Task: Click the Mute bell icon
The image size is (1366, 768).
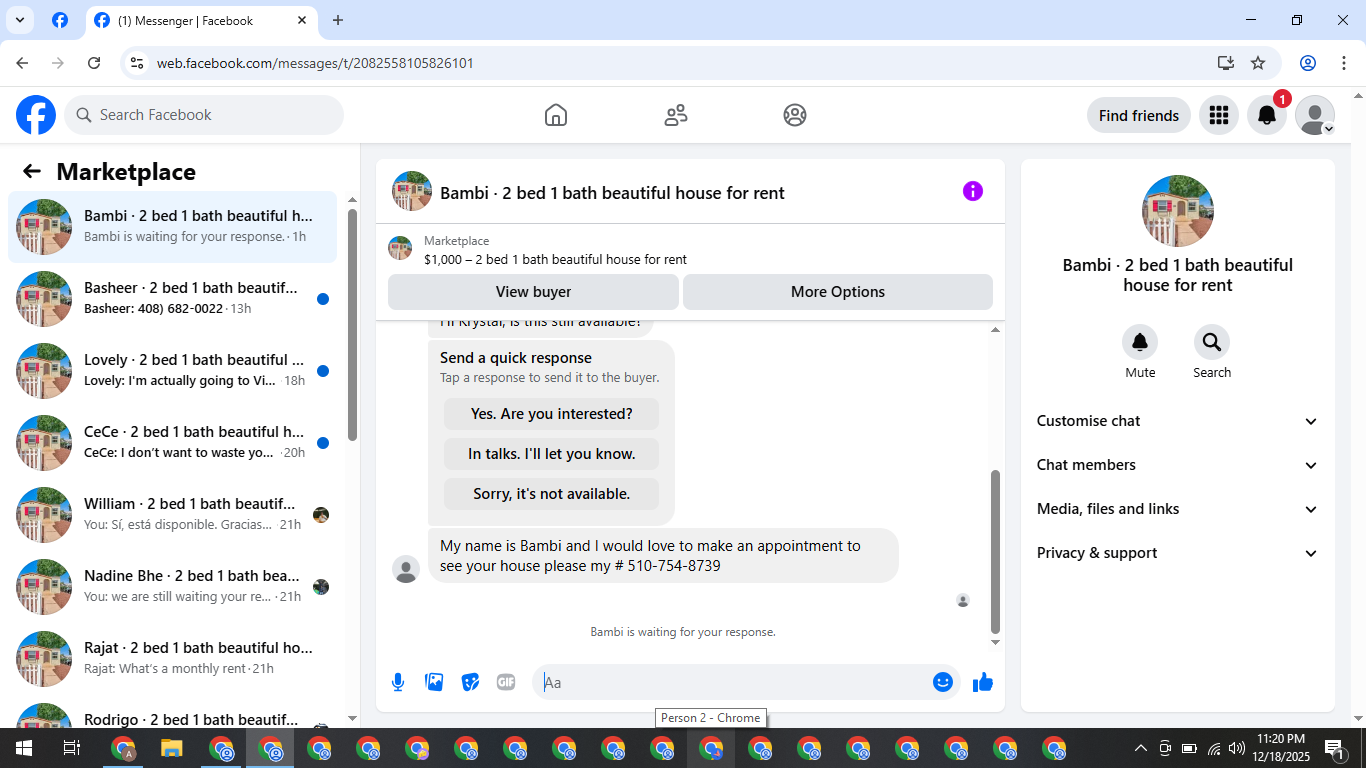Action: 1140,343
